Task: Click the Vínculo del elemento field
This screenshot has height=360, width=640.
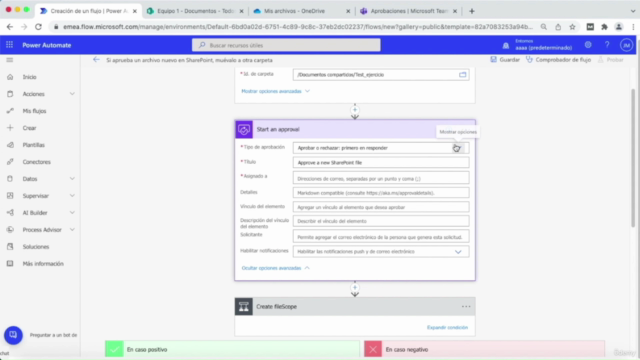Action: tap(381, 207)
